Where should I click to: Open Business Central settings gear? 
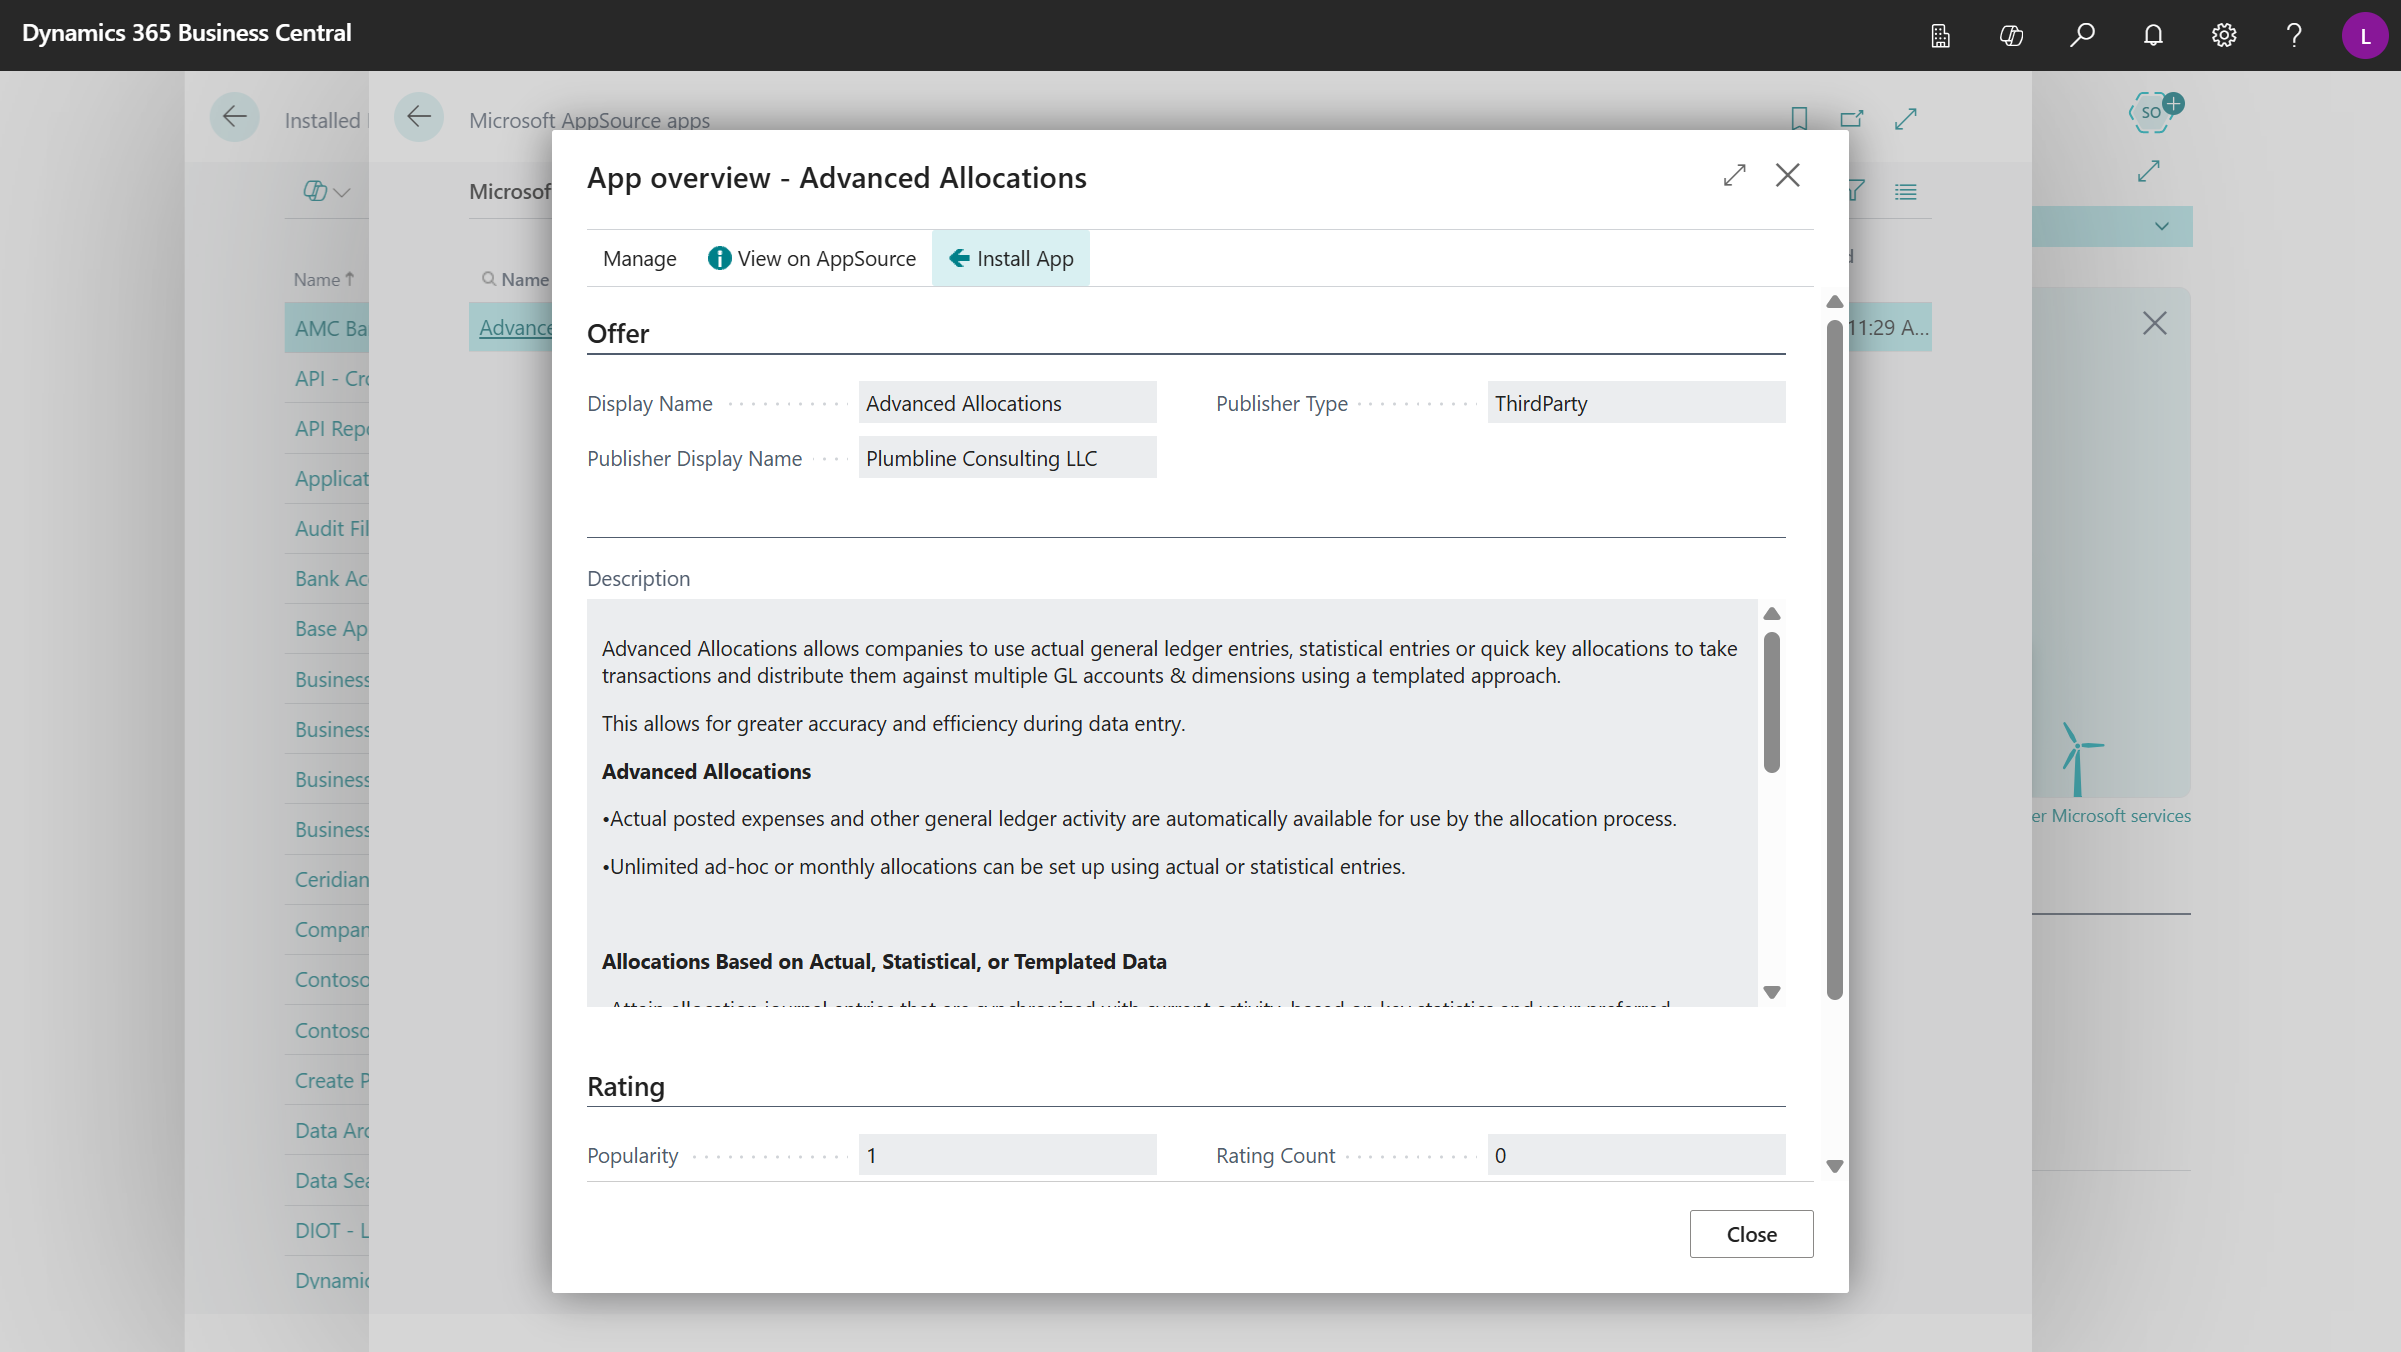click(2224, 35)
